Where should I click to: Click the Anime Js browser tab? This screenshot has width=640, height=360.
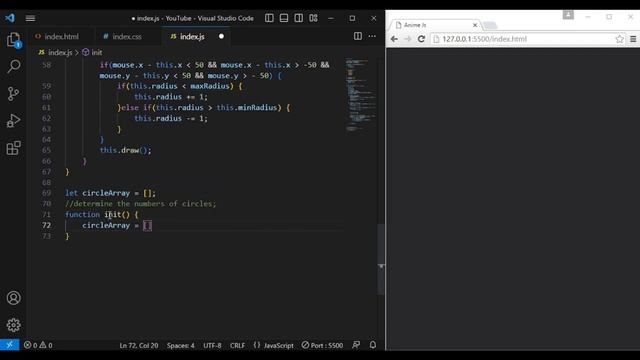tap(435, 25)
